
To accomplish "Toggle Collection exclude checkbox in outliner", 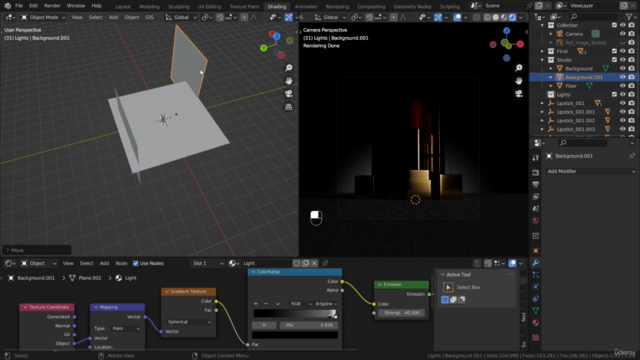I will tap(614, 25).
